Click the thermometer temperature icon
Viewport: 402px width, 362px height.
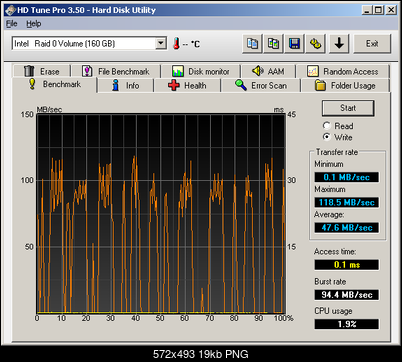pyautogui.click(x=176, y=44)
